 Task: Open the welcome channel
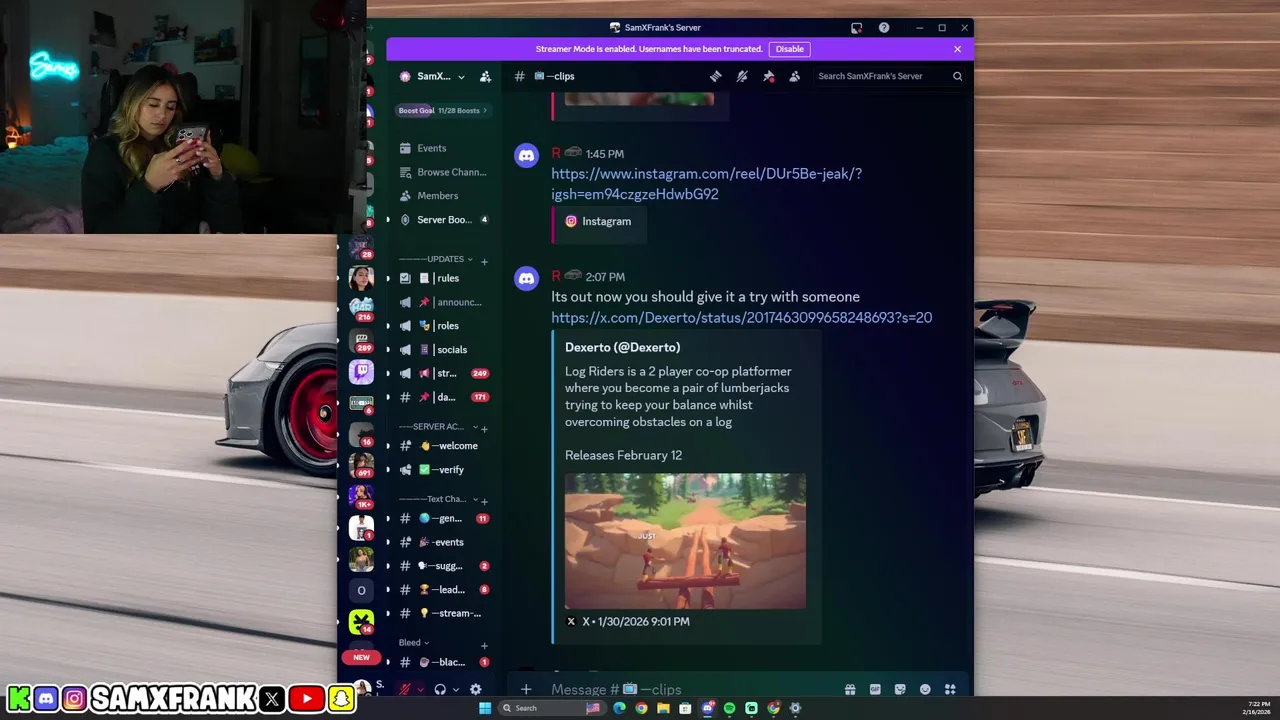444,446
